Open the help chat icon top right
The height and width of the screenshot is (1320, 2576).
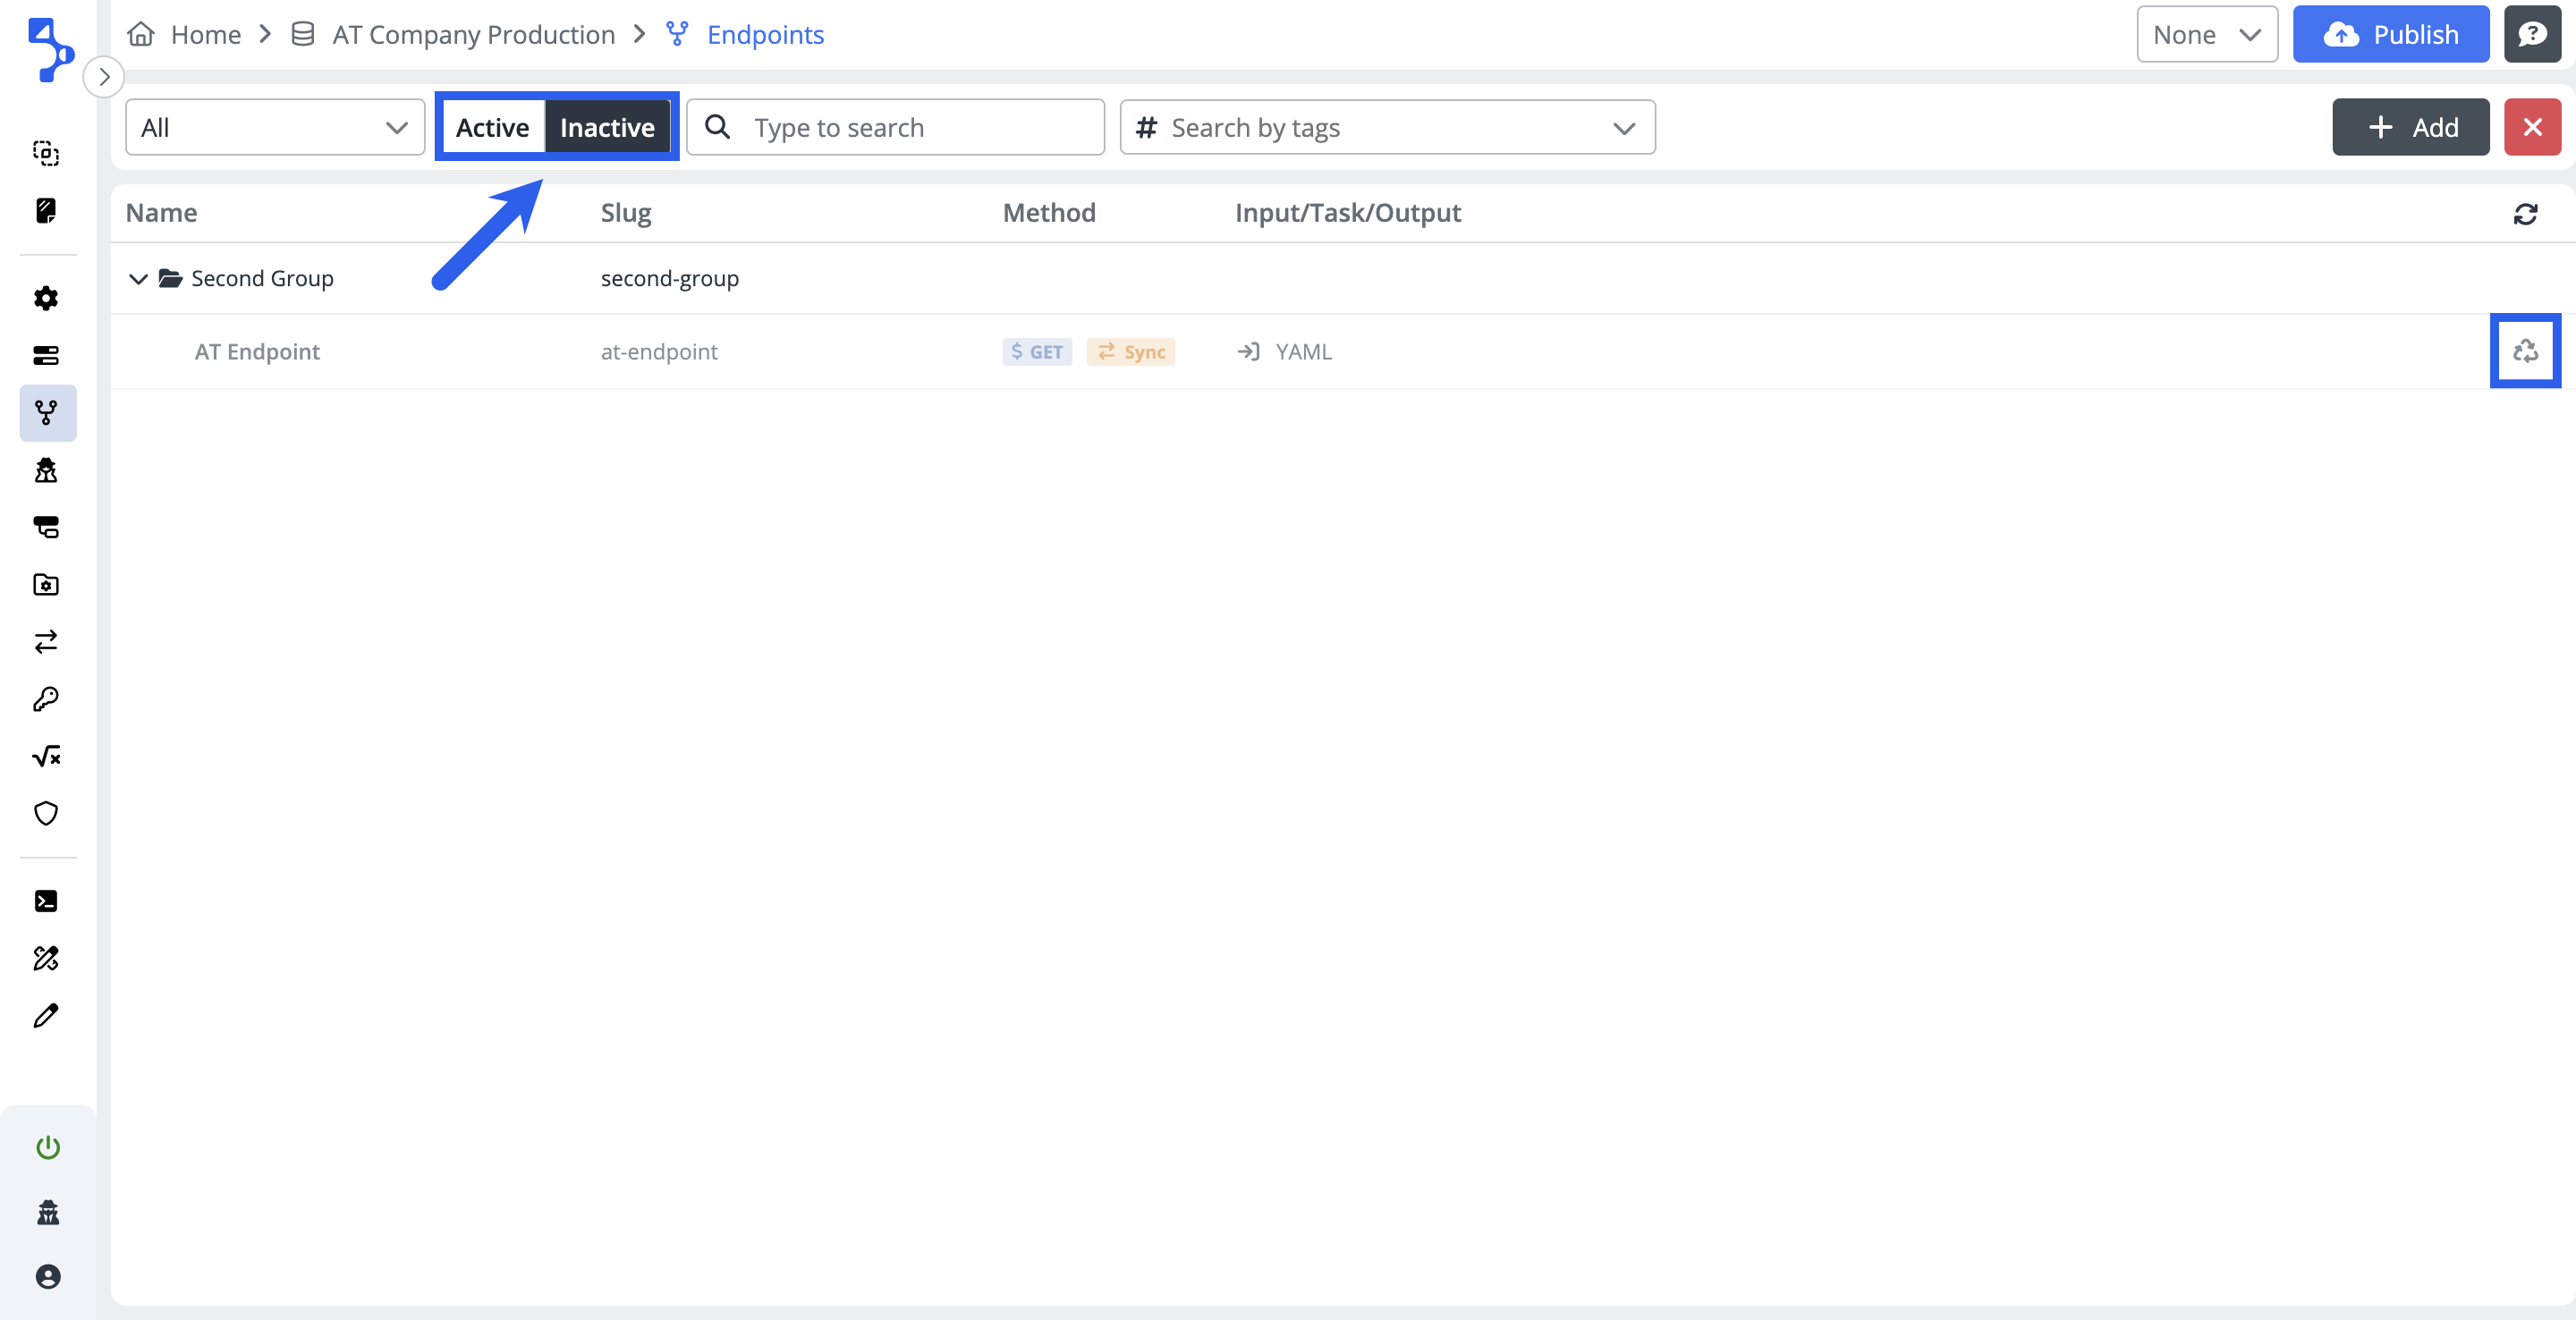2531,35
